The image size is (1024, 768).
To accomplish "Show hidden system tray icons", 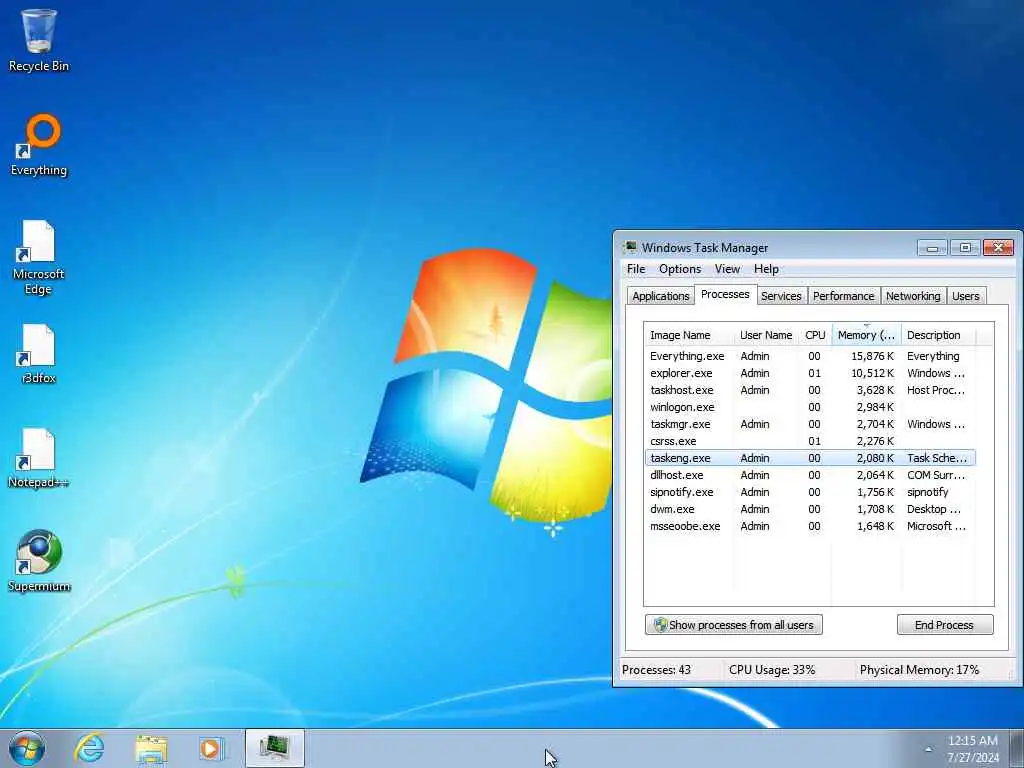I will [x=928, y=749].
